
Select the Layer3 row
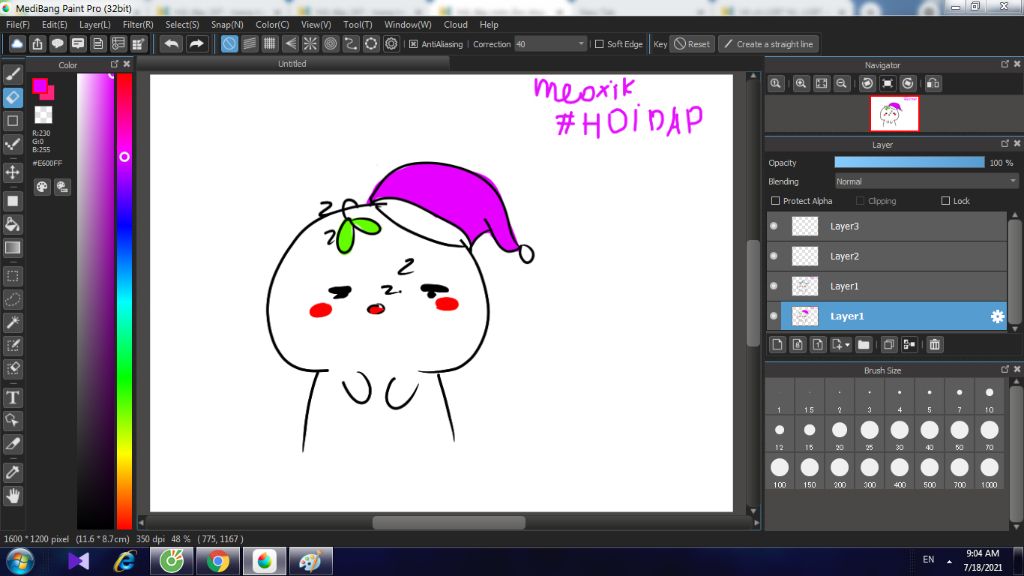(x=887, y=226)
